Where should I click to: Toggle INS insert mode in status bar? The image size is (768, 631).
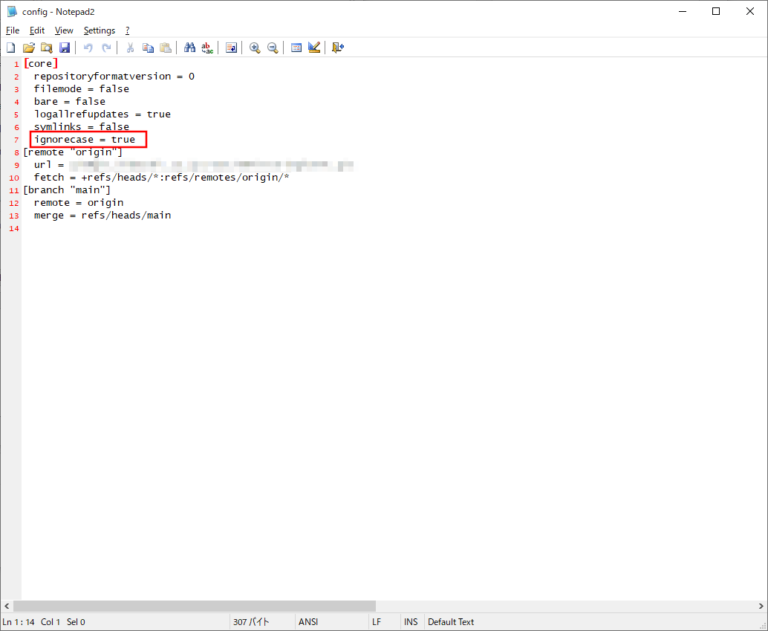click(410, 622)
